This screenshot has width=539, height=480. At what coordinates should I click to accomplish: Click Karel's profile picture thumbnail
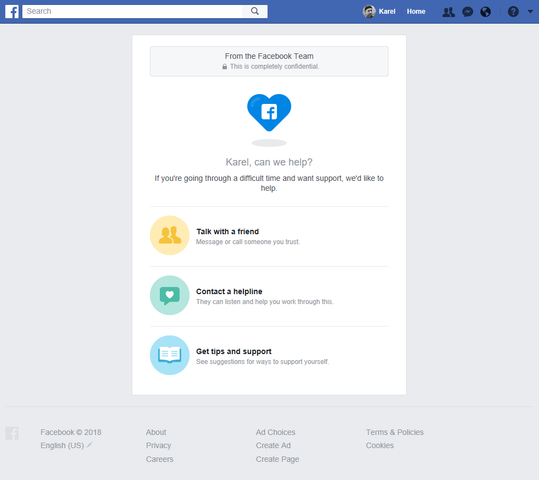coord(369,12)
